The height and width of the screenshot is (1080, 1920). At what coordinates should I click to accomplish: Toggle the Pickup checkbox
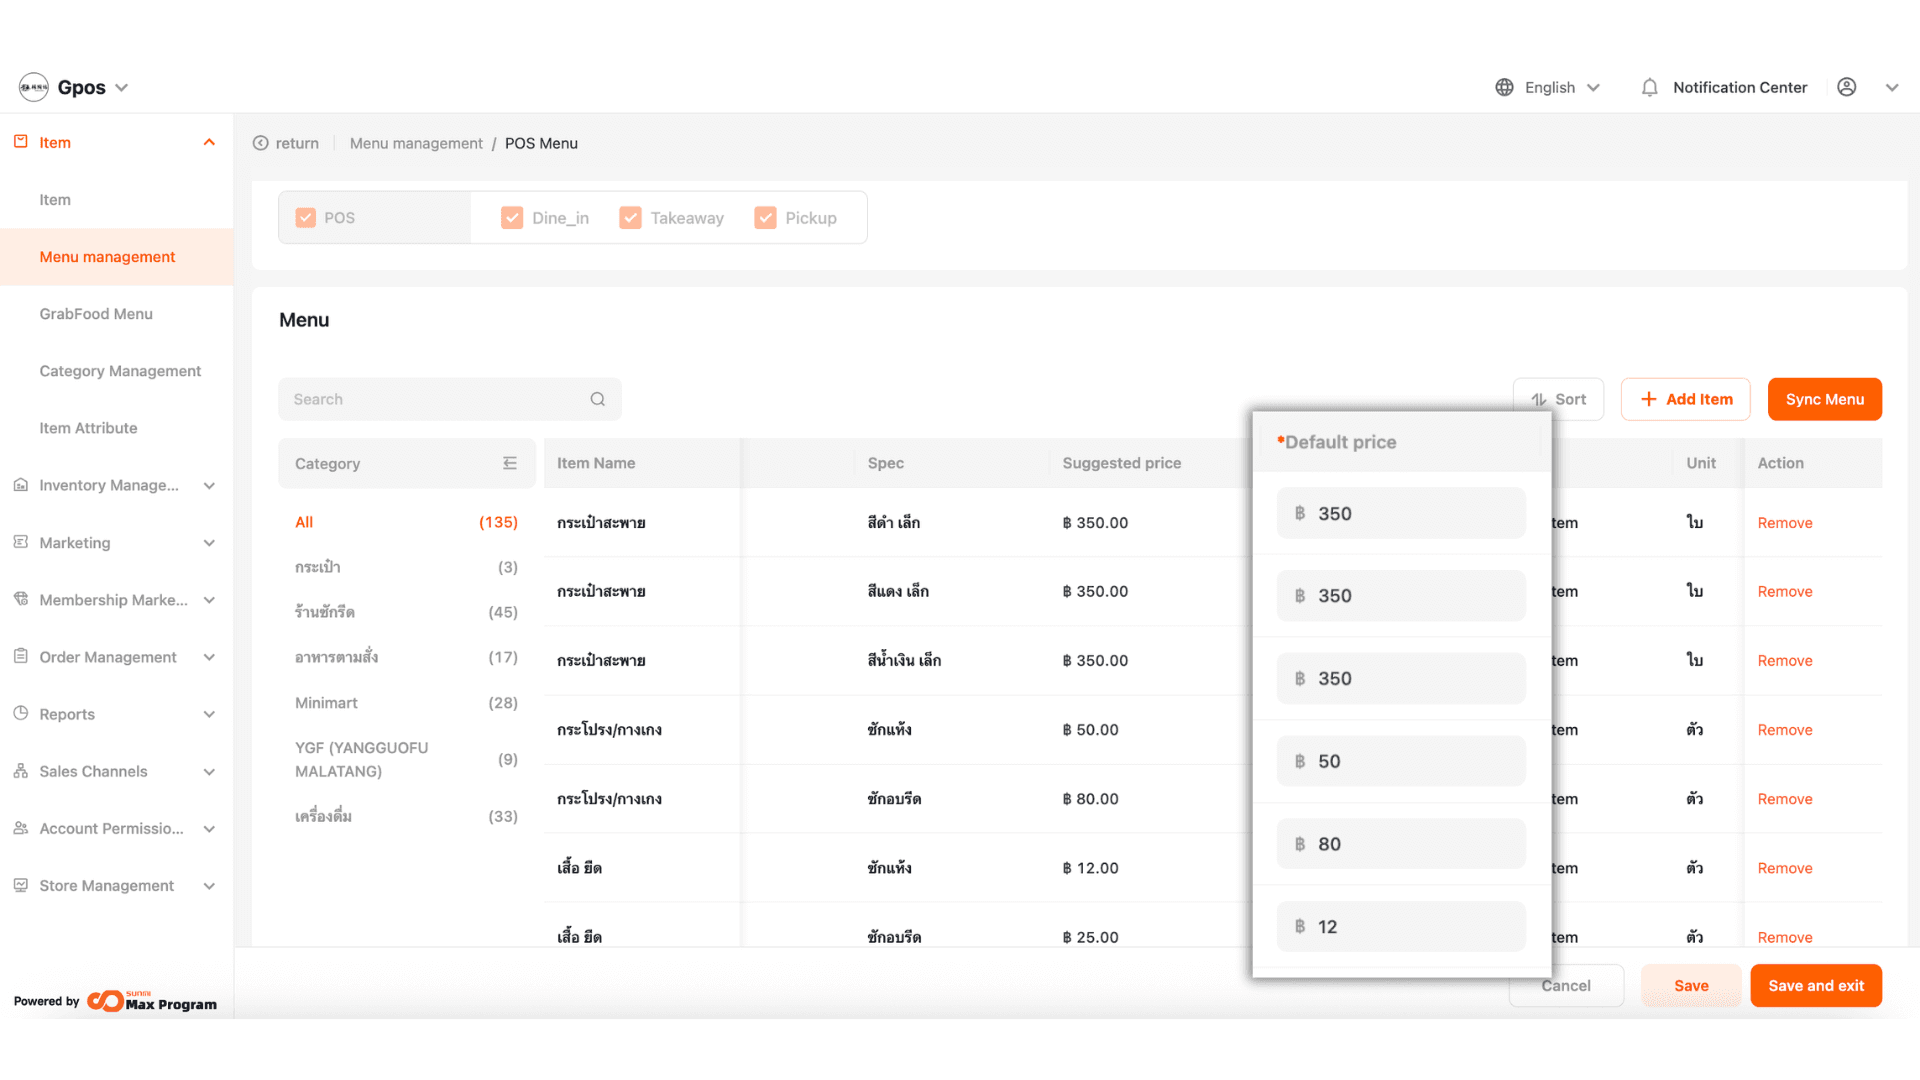point(765,218)
